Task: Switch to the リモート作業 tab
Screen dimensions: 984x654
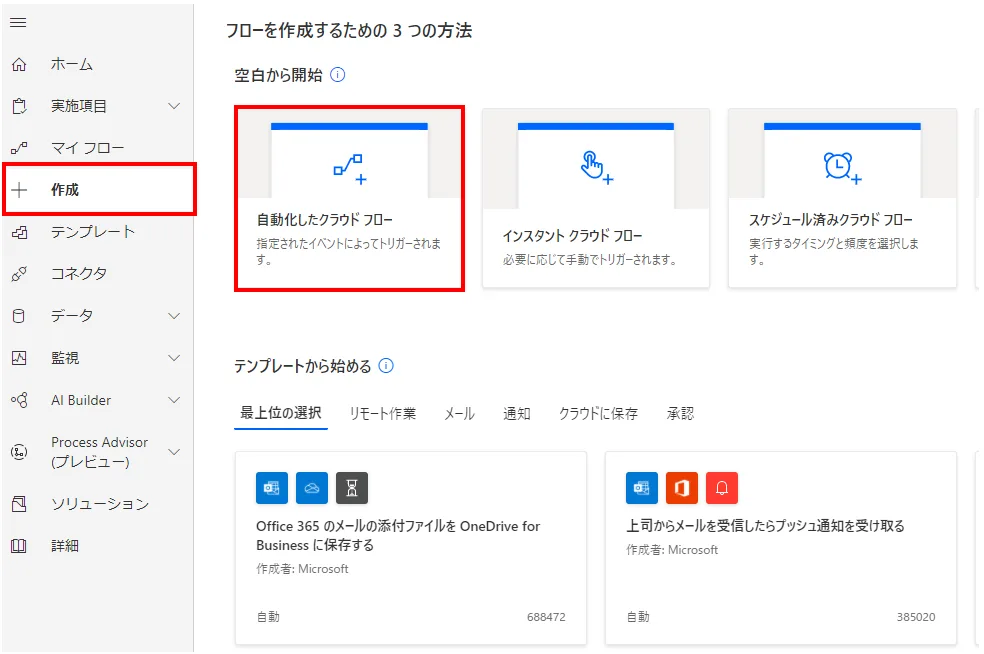Action: pyautogui.click(x=382, y=413)
